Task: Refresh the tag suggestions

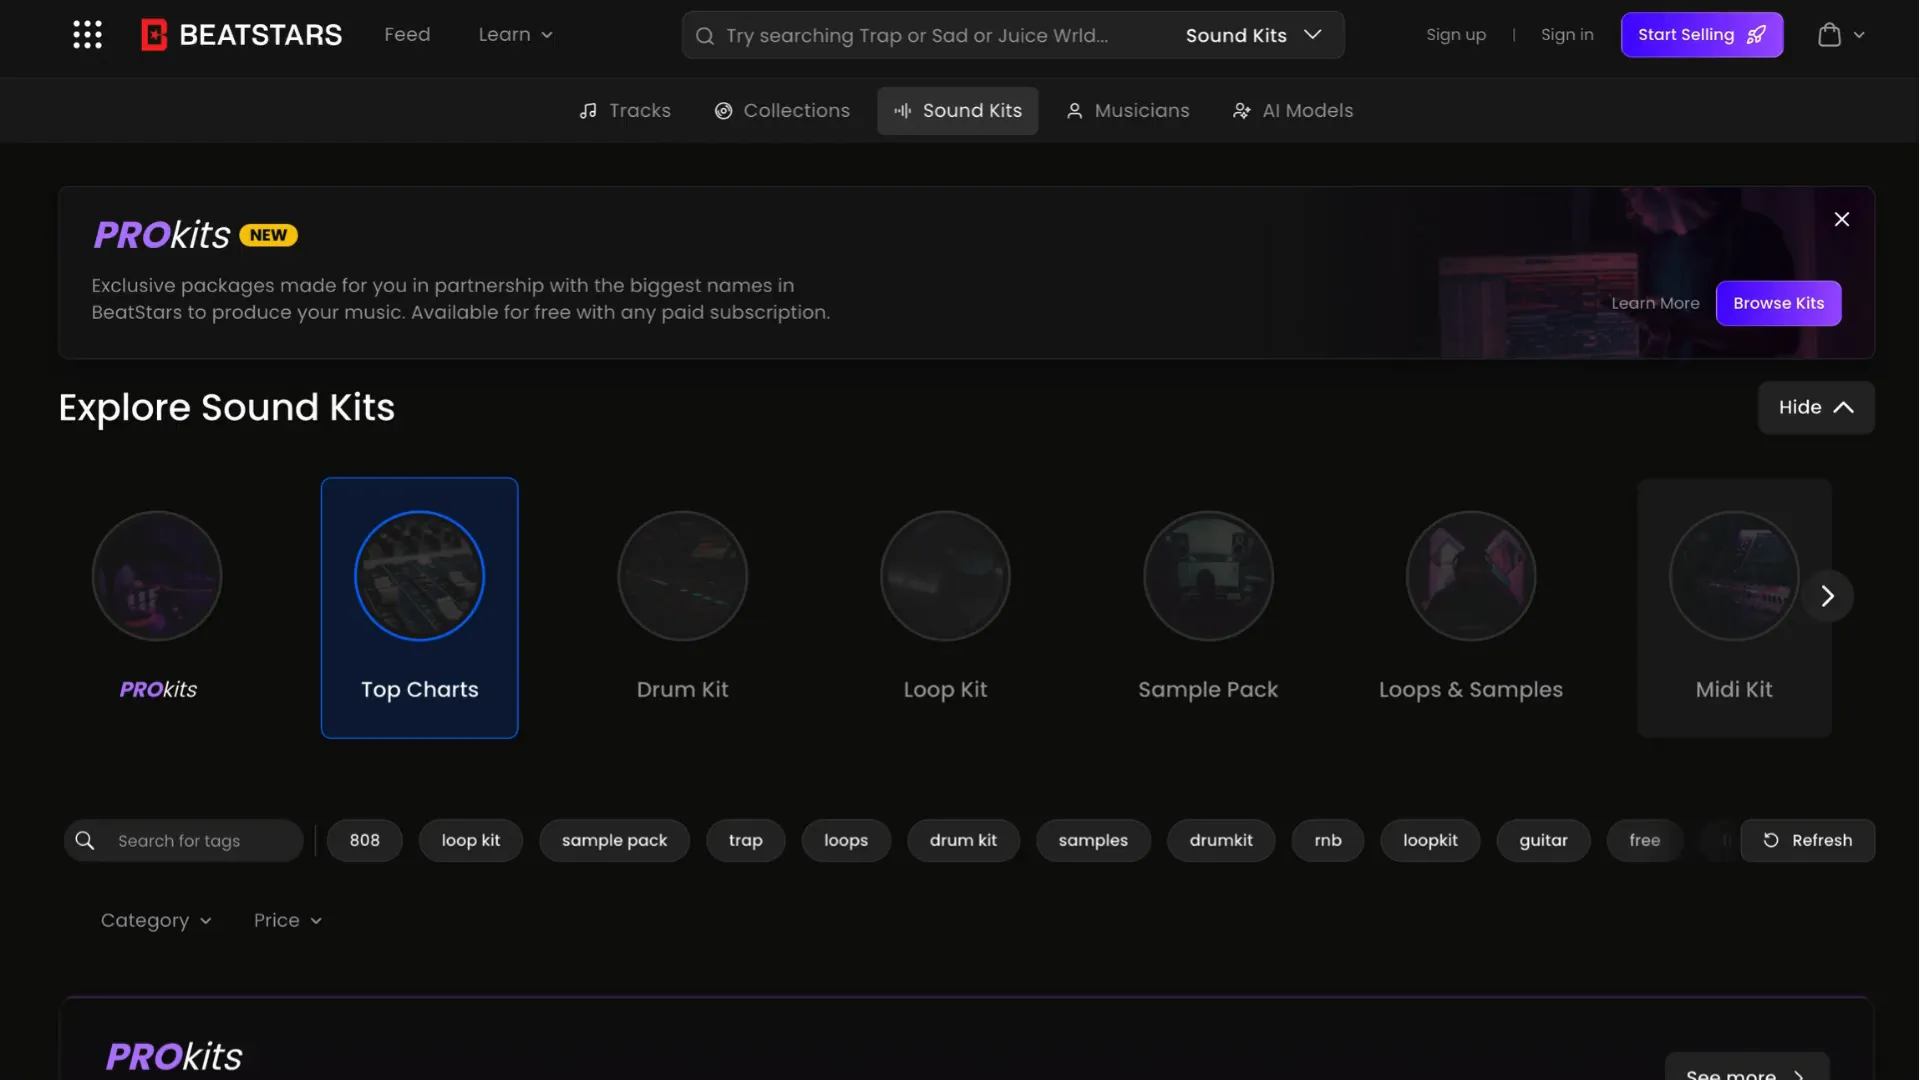Action: pos(1808,841)
